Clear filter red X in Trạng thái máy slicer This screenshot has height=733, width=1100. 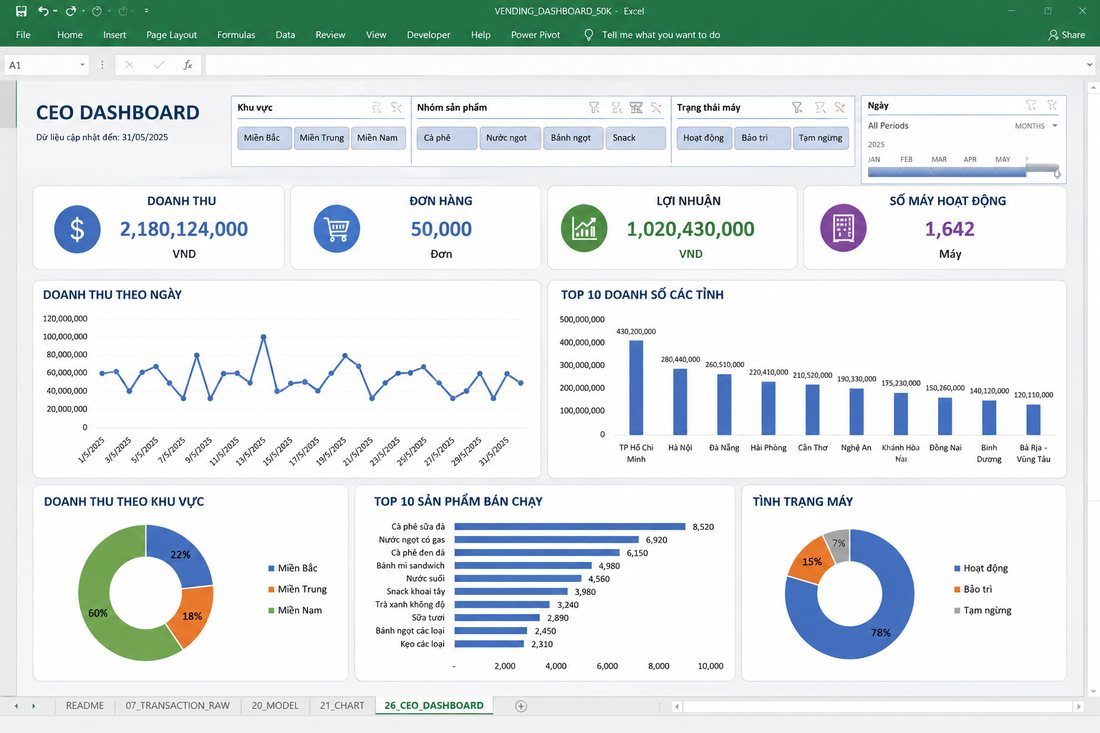coord(840,107)
